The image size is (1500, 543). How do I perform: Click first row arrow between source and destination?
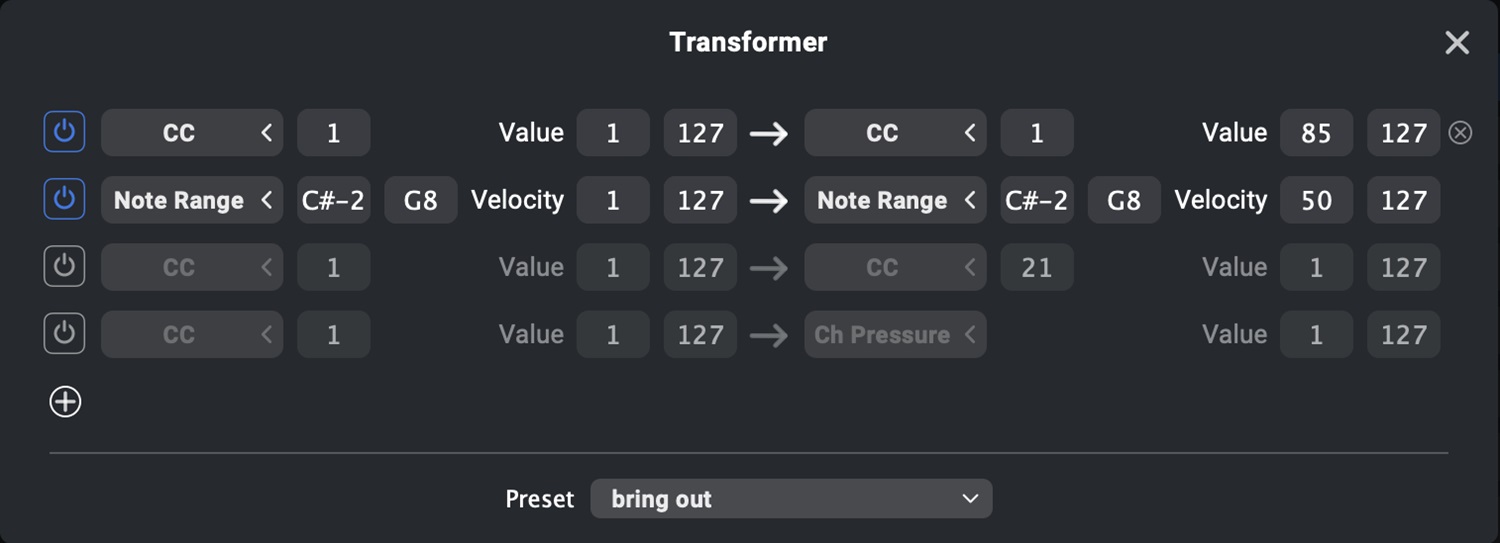[769, 134]
